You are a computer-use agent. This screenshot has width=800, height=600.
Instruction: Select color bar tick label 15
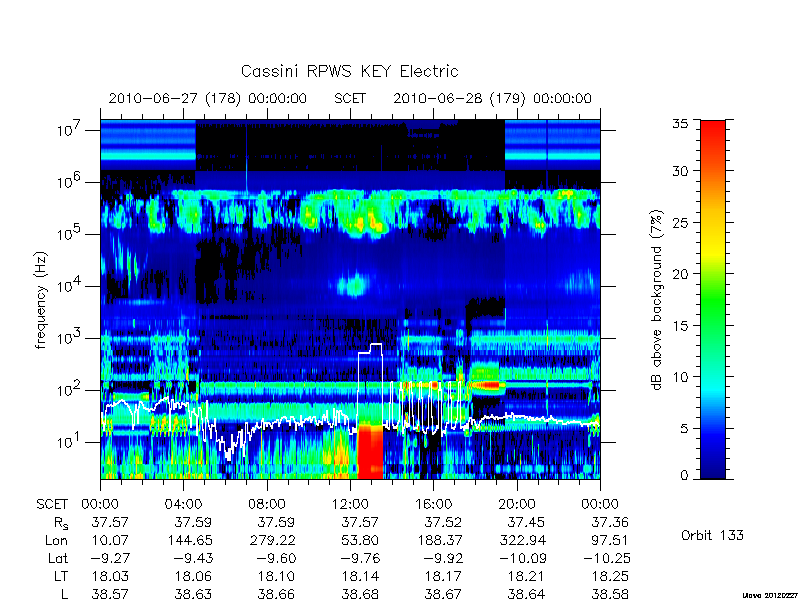[x=680, y=326]
